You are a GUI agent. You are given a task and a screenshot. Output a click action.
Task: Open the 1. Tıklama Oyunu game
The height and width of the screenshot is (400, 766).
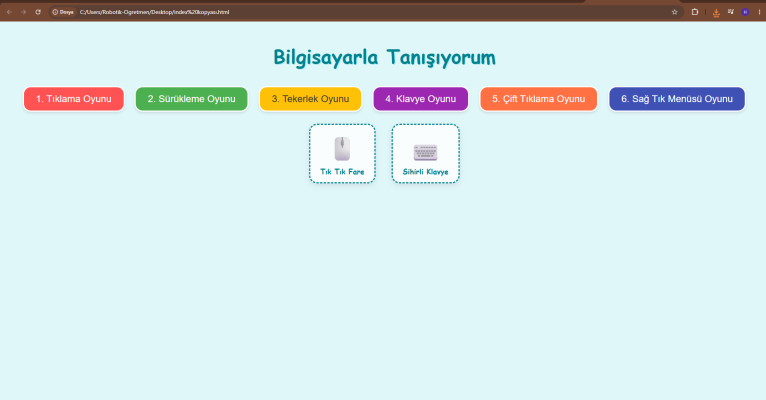coord(74,99)
